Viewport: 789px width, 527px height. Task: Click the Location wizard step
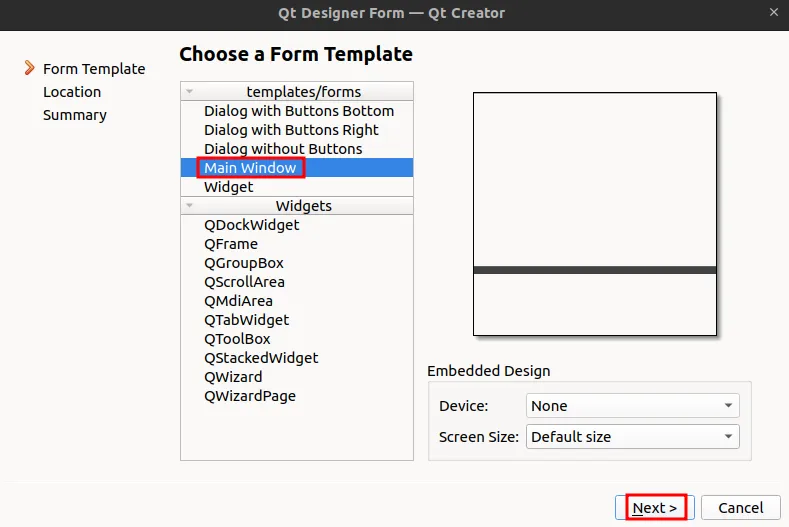tap(72, 92)
